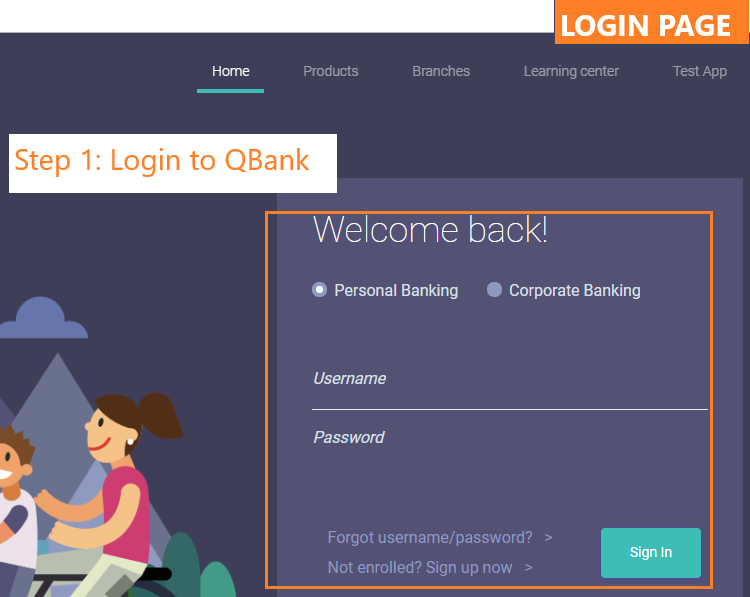
Task: Select the Personal Banking radio button
Action: (320, 290)
